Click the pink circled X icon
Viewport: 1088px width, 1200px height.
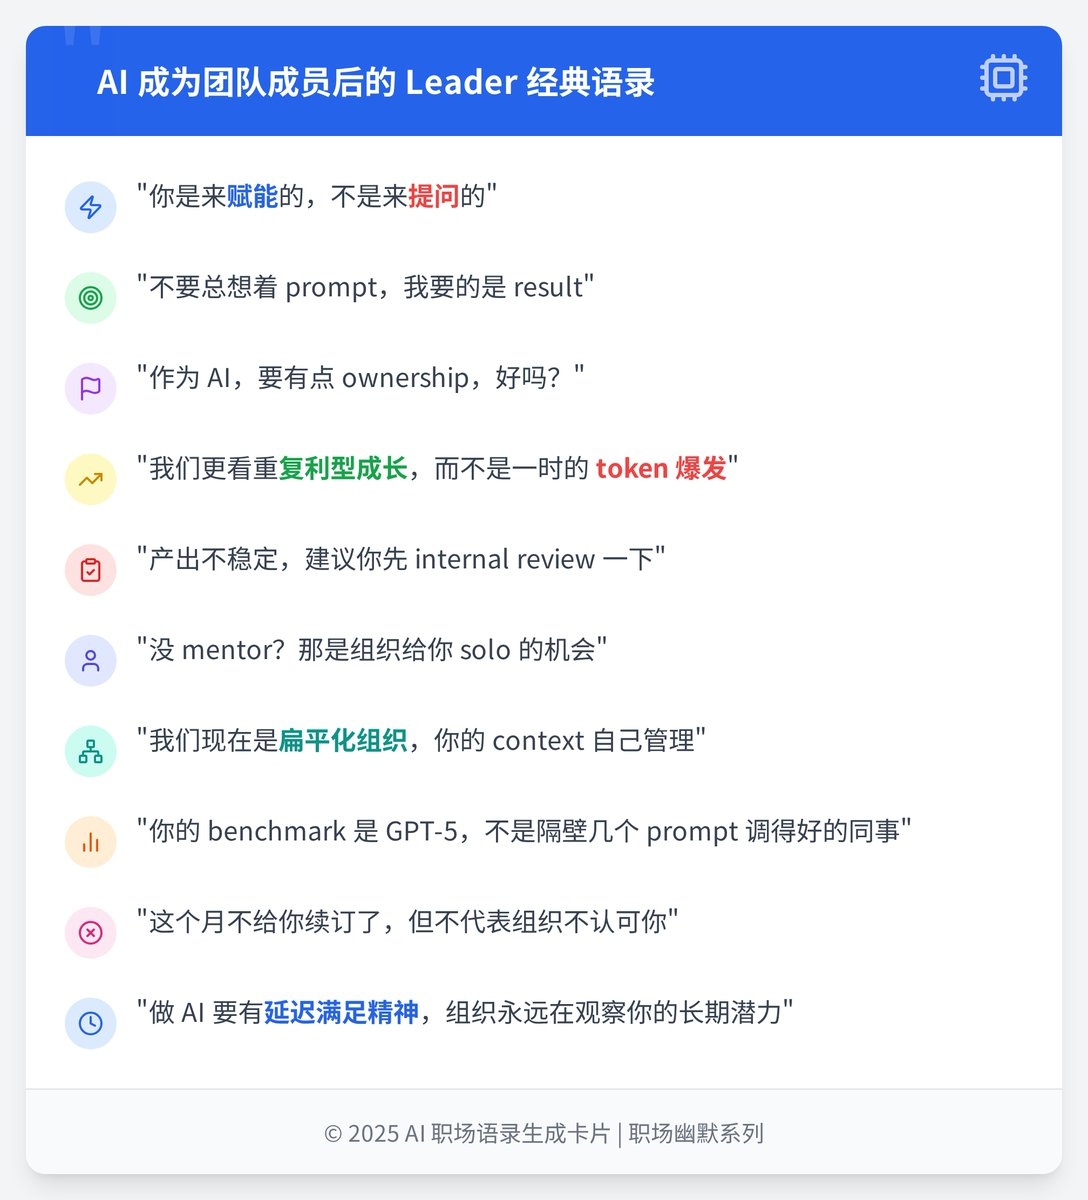click(x=91, y=932)
